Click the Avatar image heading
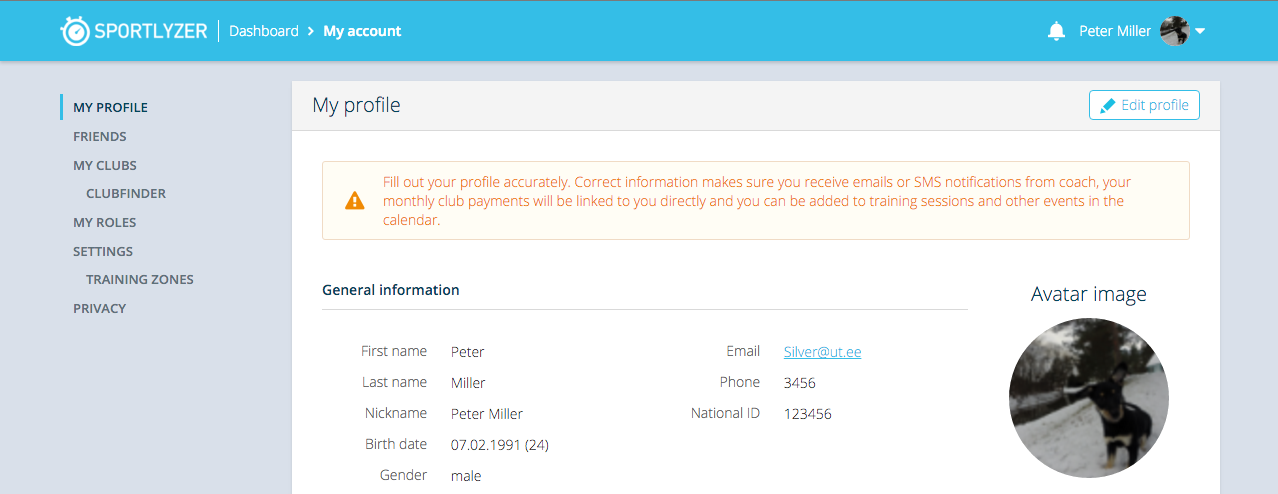Image resolution: width=1278 pixels, height=494 pixels. pos(1089,294)
